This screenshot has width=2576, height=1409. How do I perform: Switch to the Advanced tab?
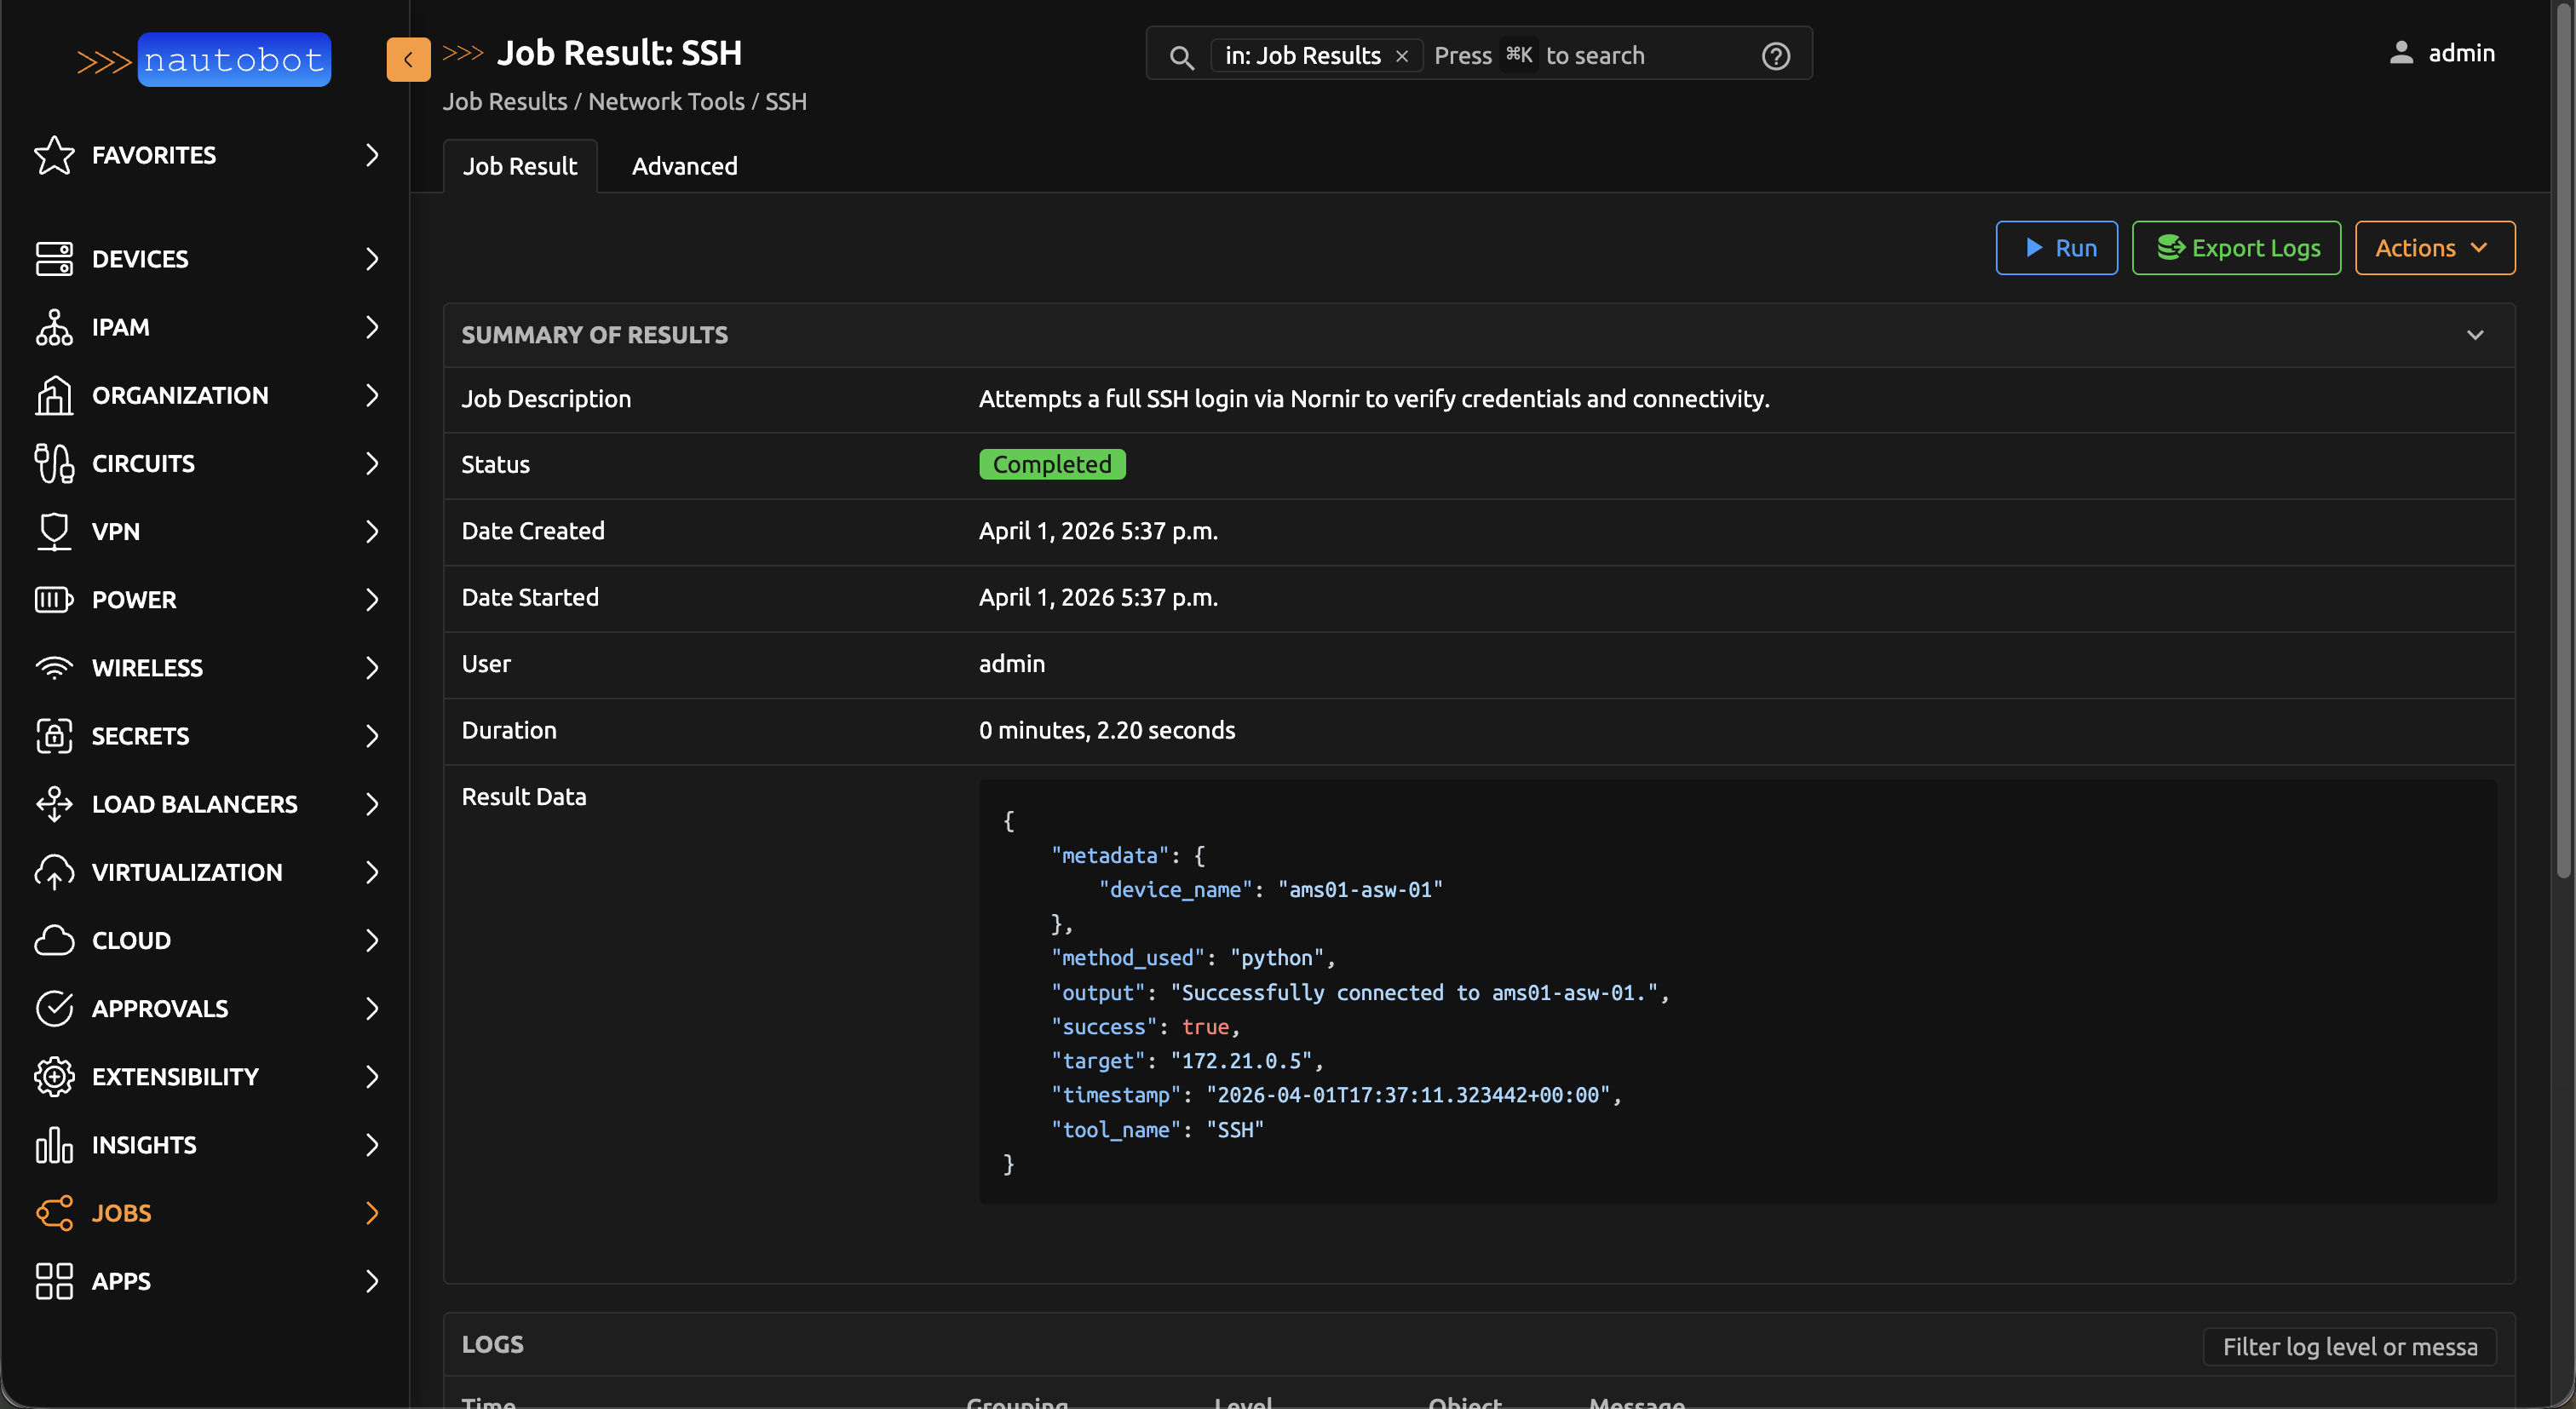click(x=684, y=166)
